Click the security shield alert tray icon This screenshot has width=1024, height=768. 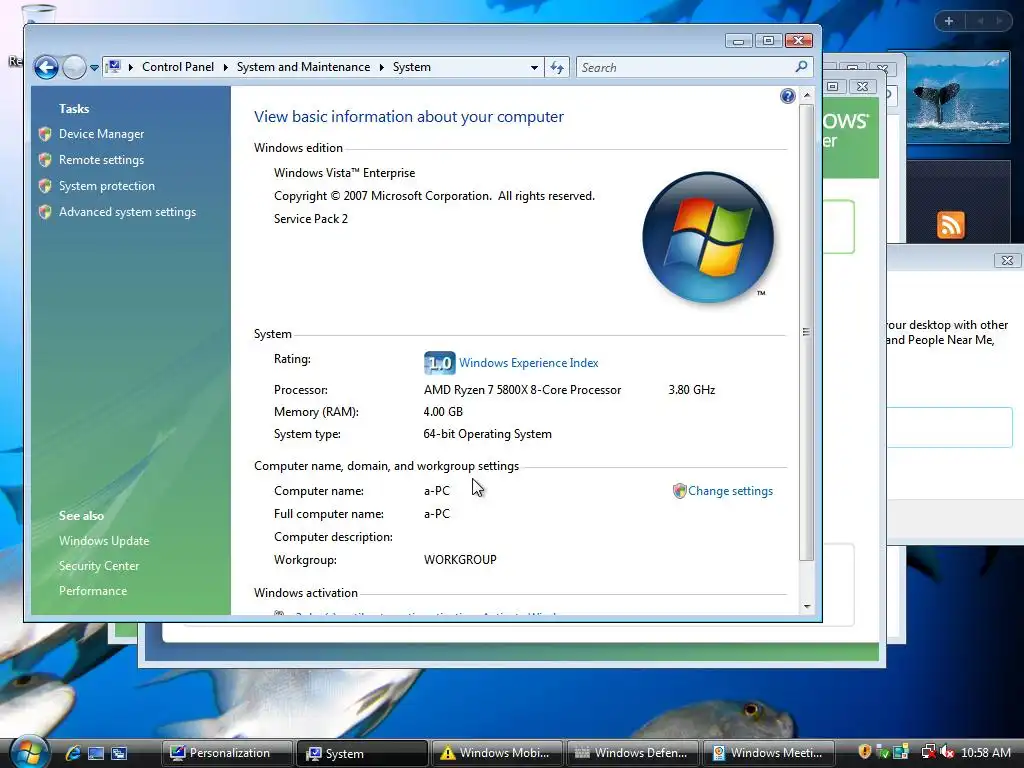(865, 752)
